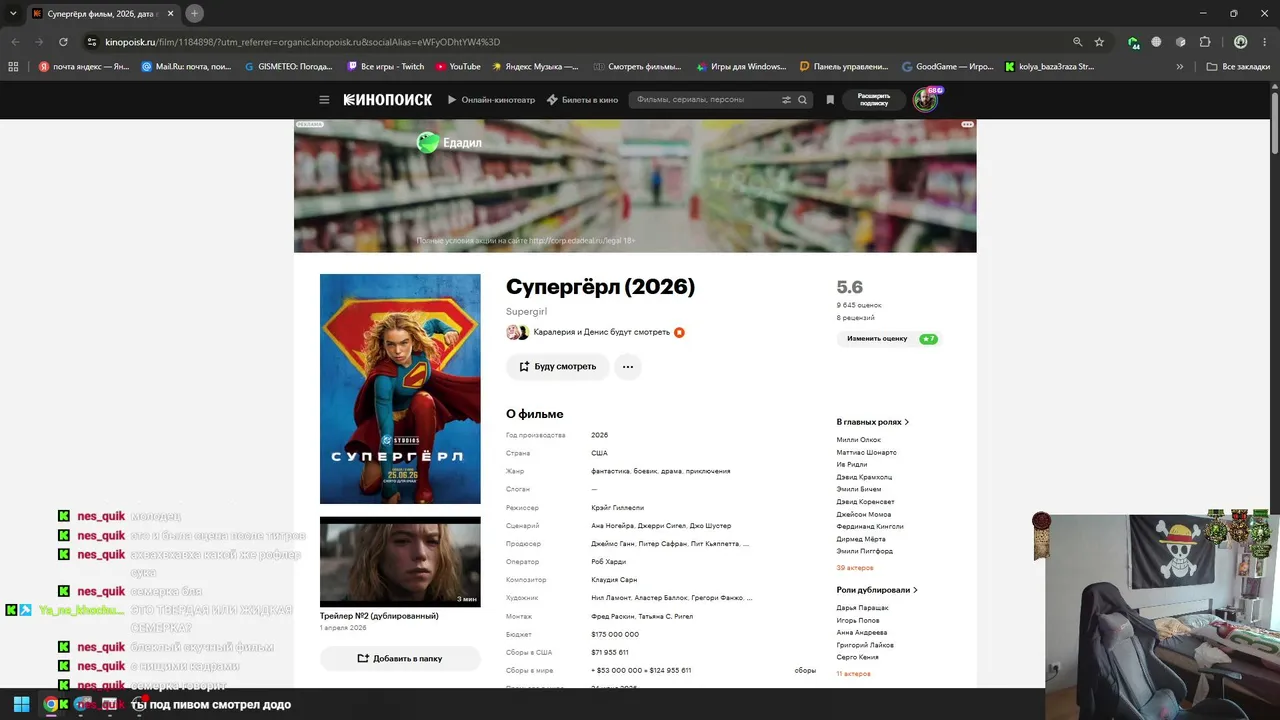
Task: Open 8 рецензий link
Action: pos(856,318)
